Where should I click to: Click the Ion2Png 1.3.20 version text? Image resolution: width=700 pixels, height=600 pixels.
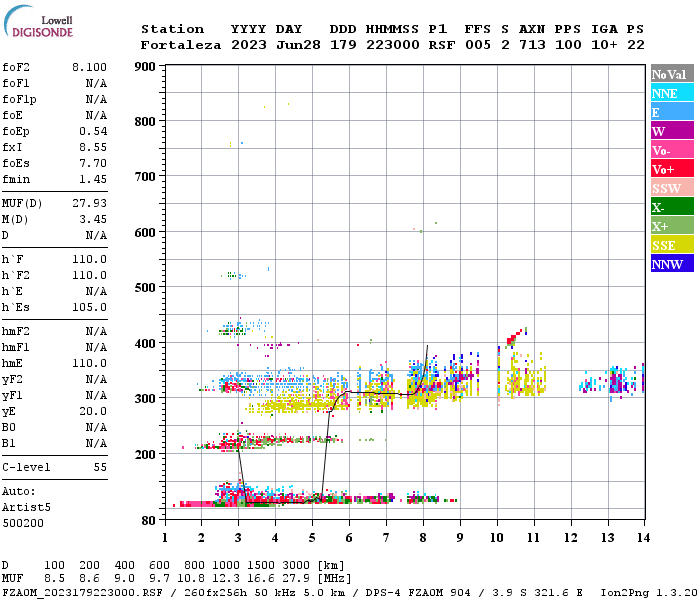[649, 593]
